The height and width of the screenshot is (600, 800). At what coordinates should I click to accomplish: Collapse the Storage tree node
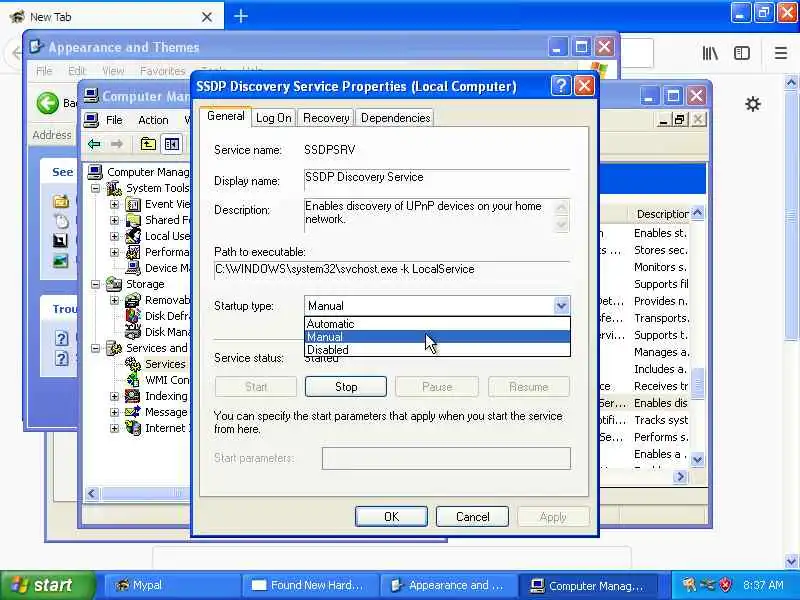tap(95, 284)
